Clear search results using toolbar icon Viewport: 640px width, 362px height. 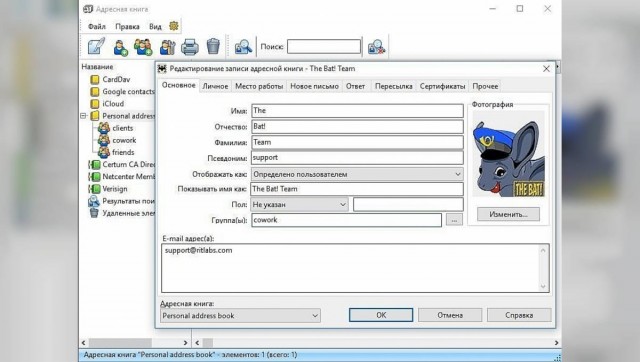coord(376,47)
